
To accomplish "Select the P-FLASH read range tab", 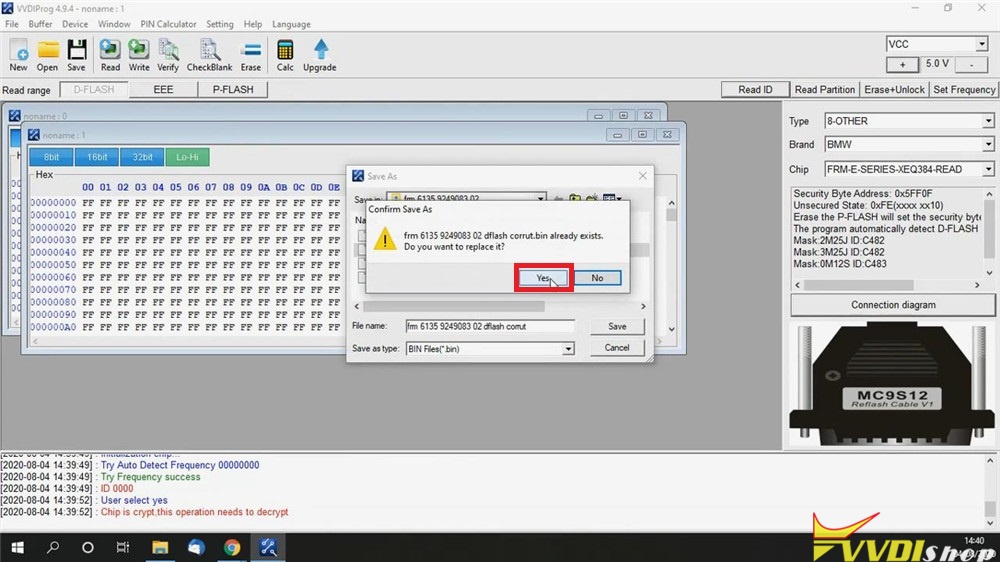I will [x=233, y=89].
